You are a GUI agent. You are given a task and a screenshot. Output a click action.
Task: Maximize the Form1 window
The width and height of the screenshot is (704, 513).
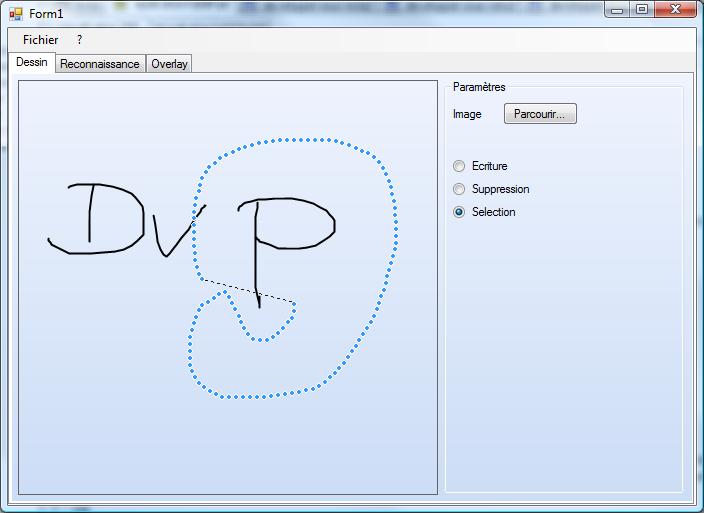(642, 10)
